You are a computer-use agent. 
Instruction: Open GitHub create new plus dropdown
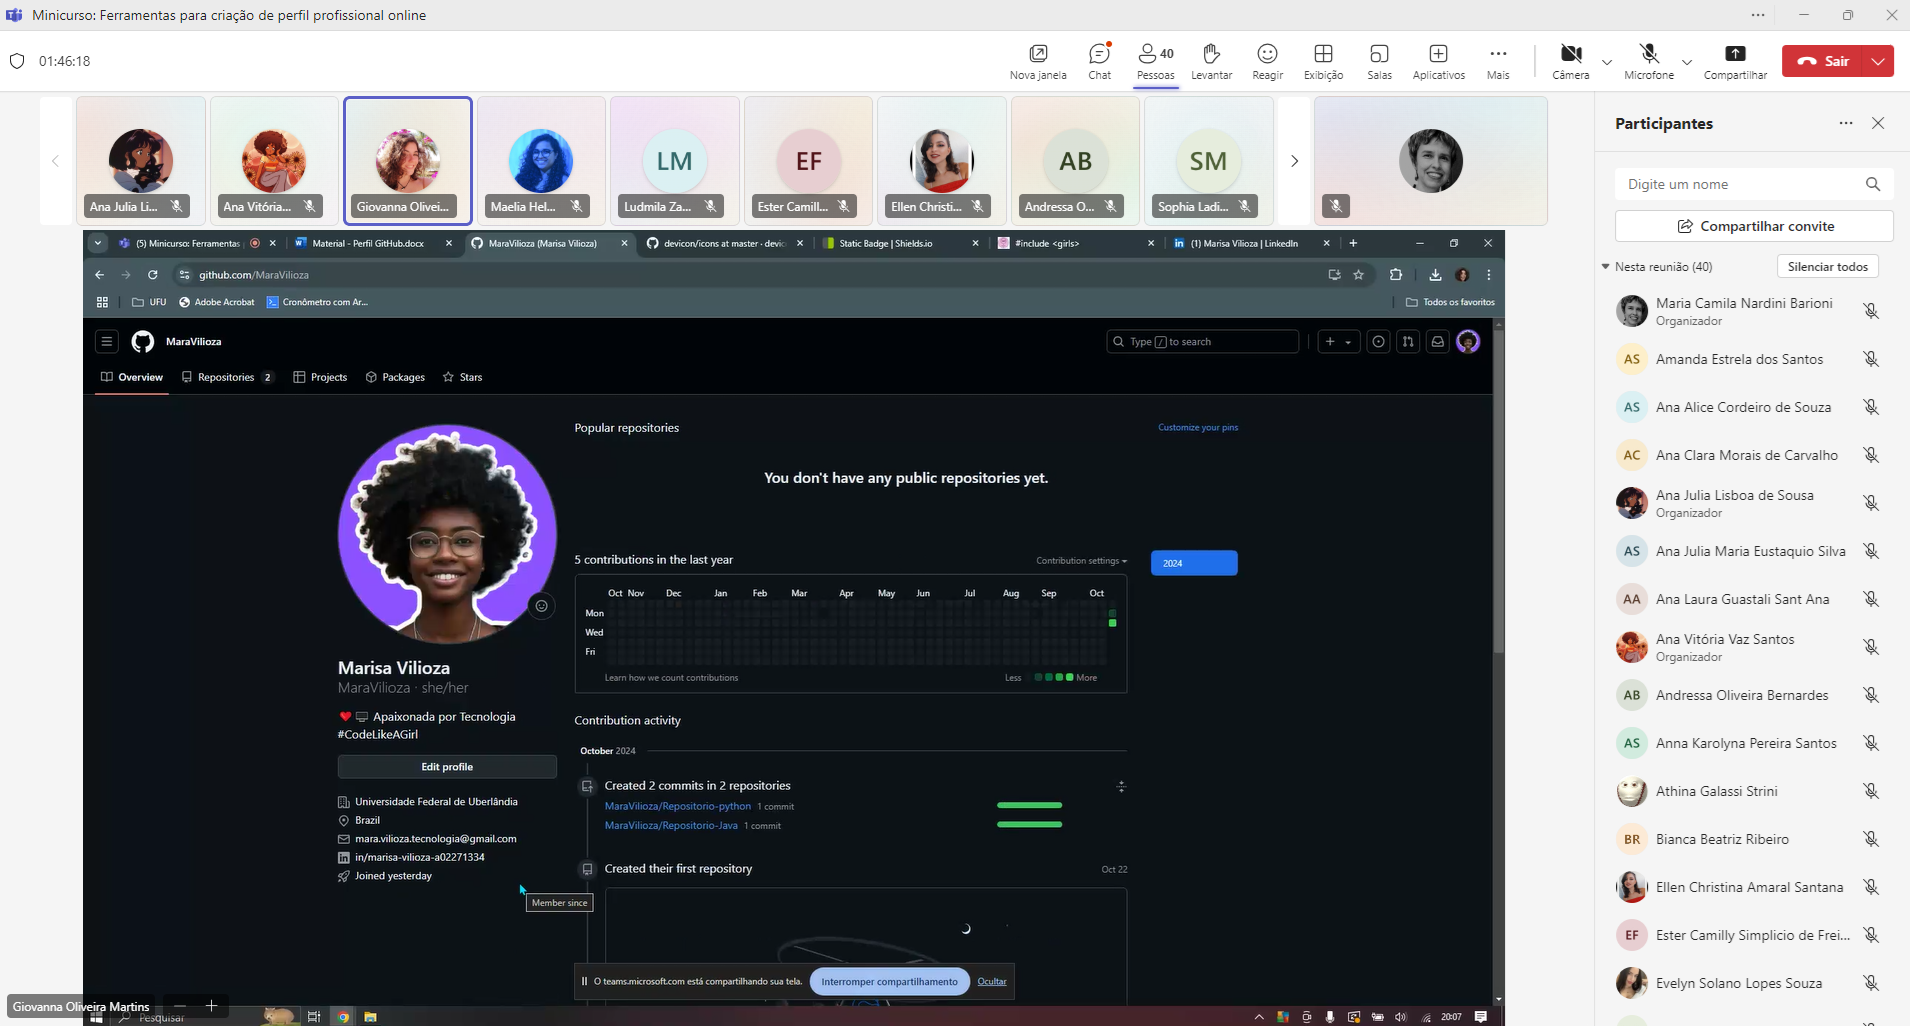click(1338, 342)
